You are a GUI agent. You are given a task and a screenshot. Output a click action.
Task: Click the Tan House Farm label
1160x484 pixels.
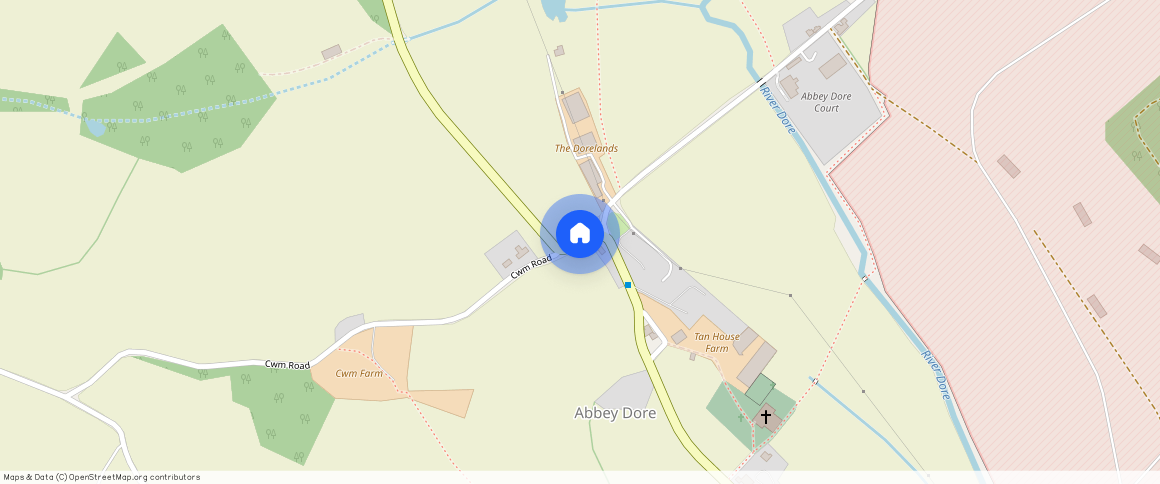[717, 342]
